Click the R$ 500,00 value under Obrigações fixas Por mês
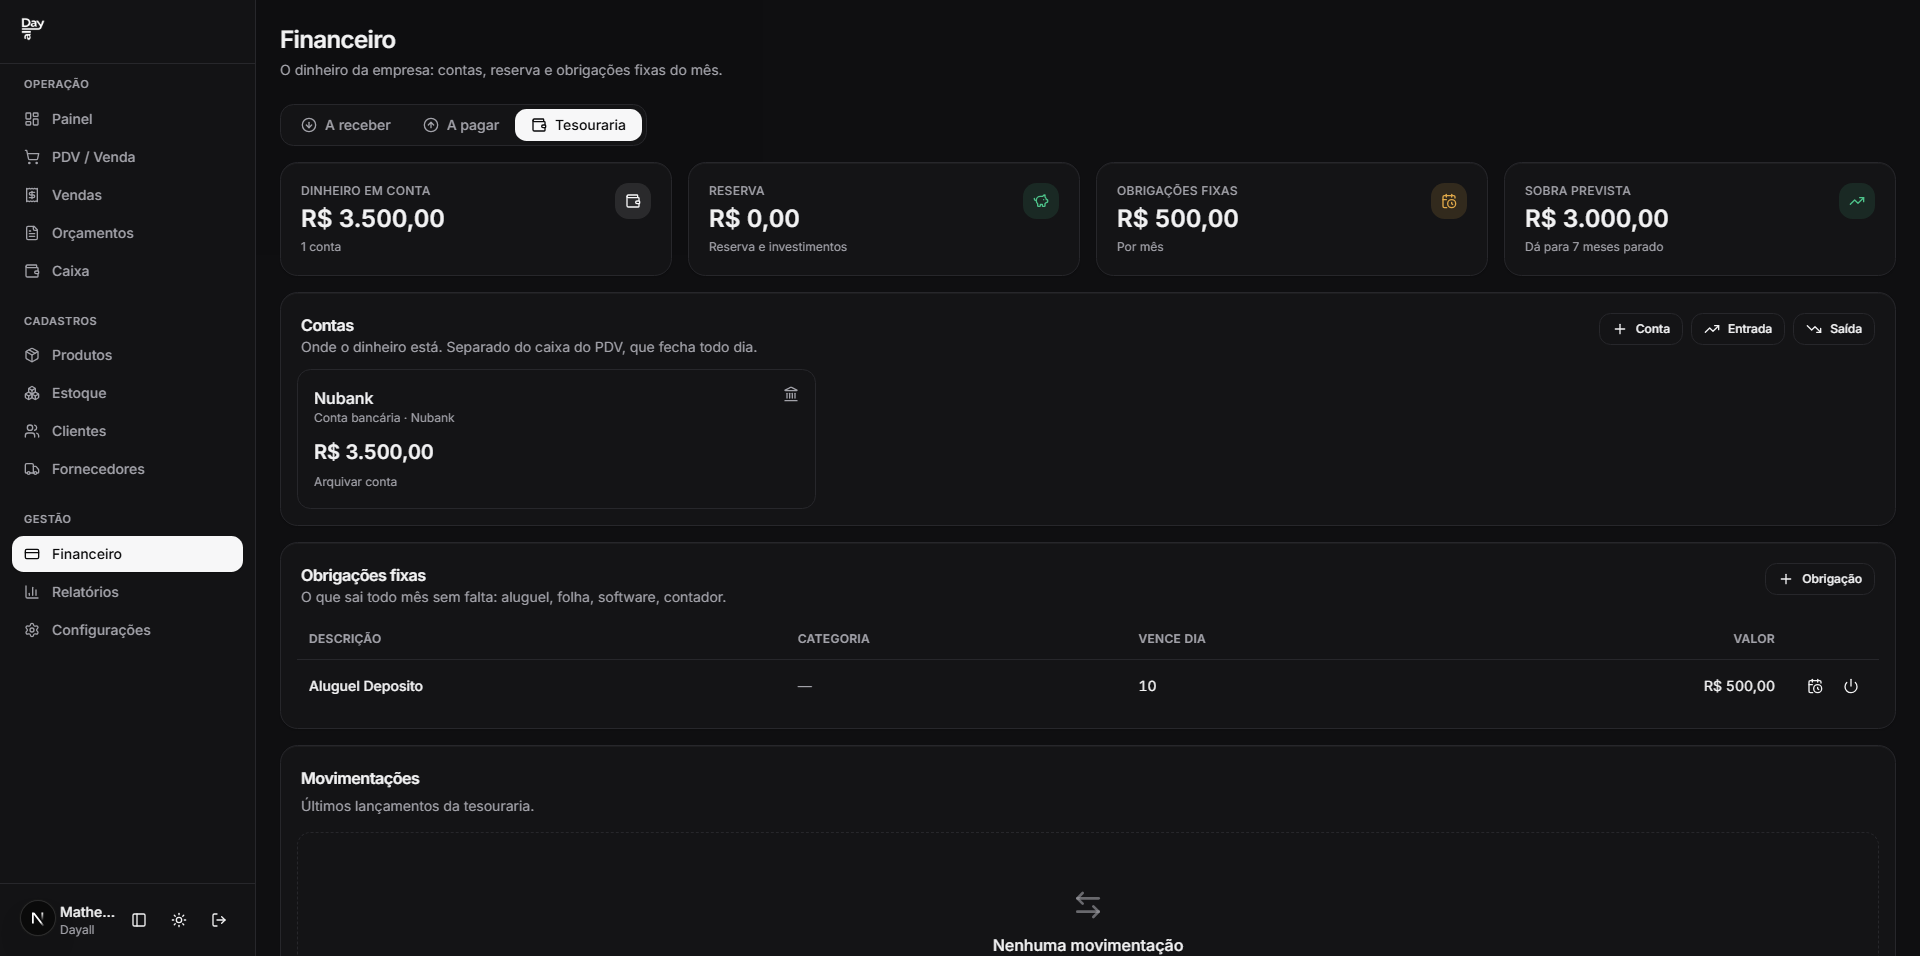The width and height of the screenshot is (1920, 956). pos(1178,219)
